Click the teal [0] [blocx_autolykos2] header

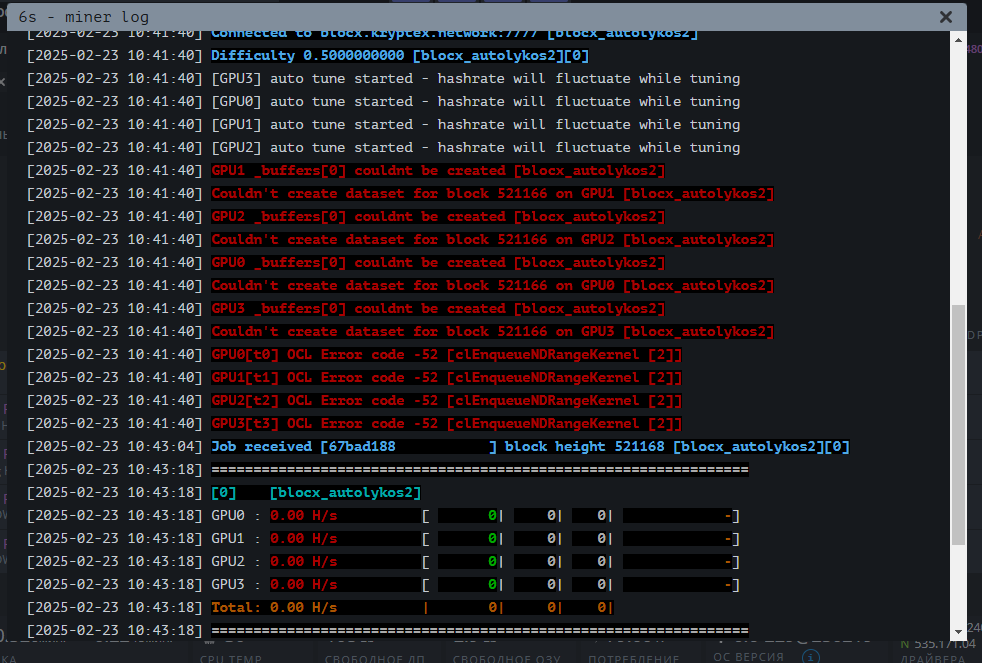(316, 493)
